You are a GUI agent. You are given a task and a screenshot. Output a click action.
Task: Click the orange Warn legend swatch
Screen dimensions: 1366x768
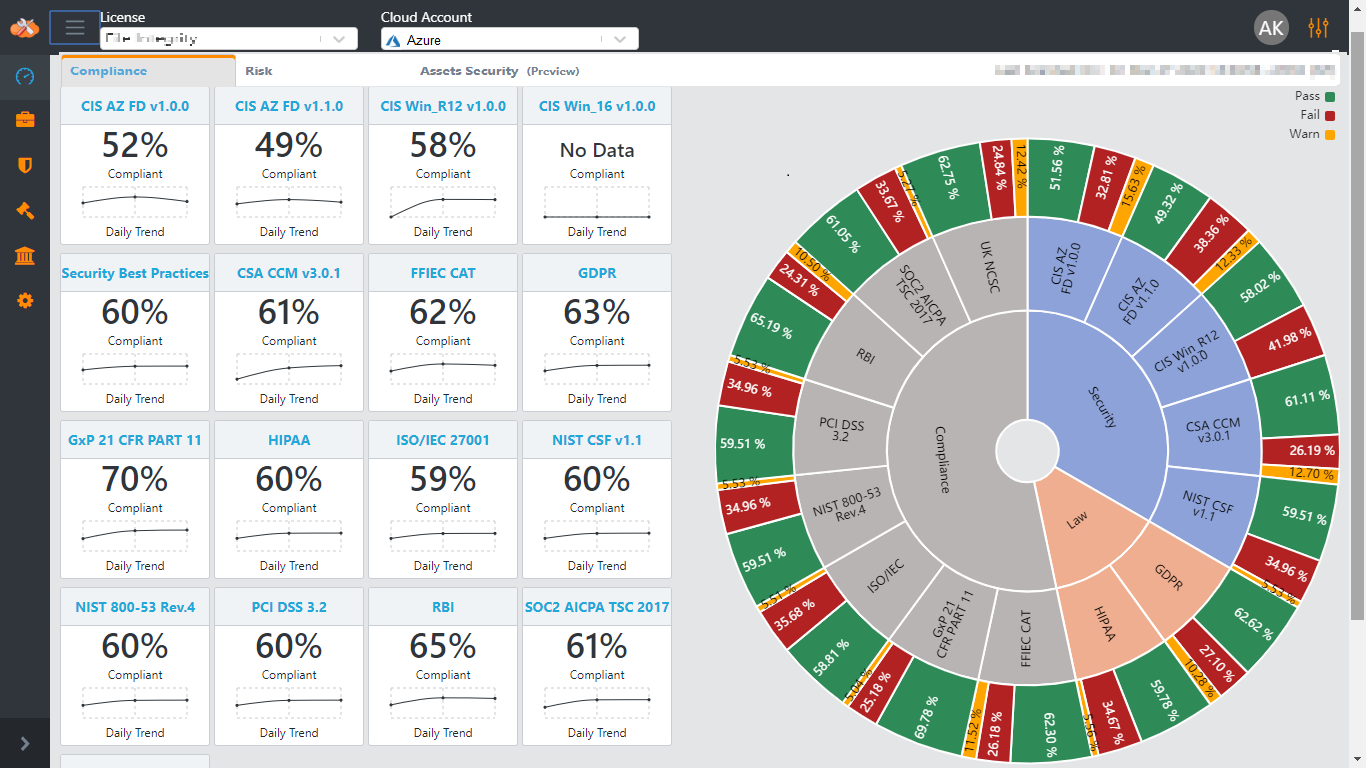(x=1330, y=135)
